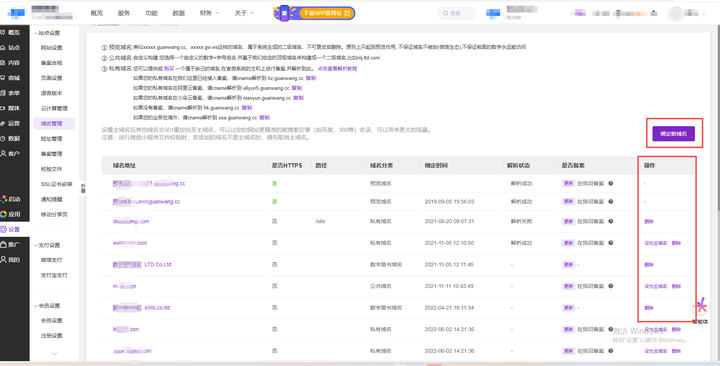Image resolution: width=720 pixels, height=366 pixels.
Task: Open 应用 in the dark sidebar
Action: click(10, 214)
